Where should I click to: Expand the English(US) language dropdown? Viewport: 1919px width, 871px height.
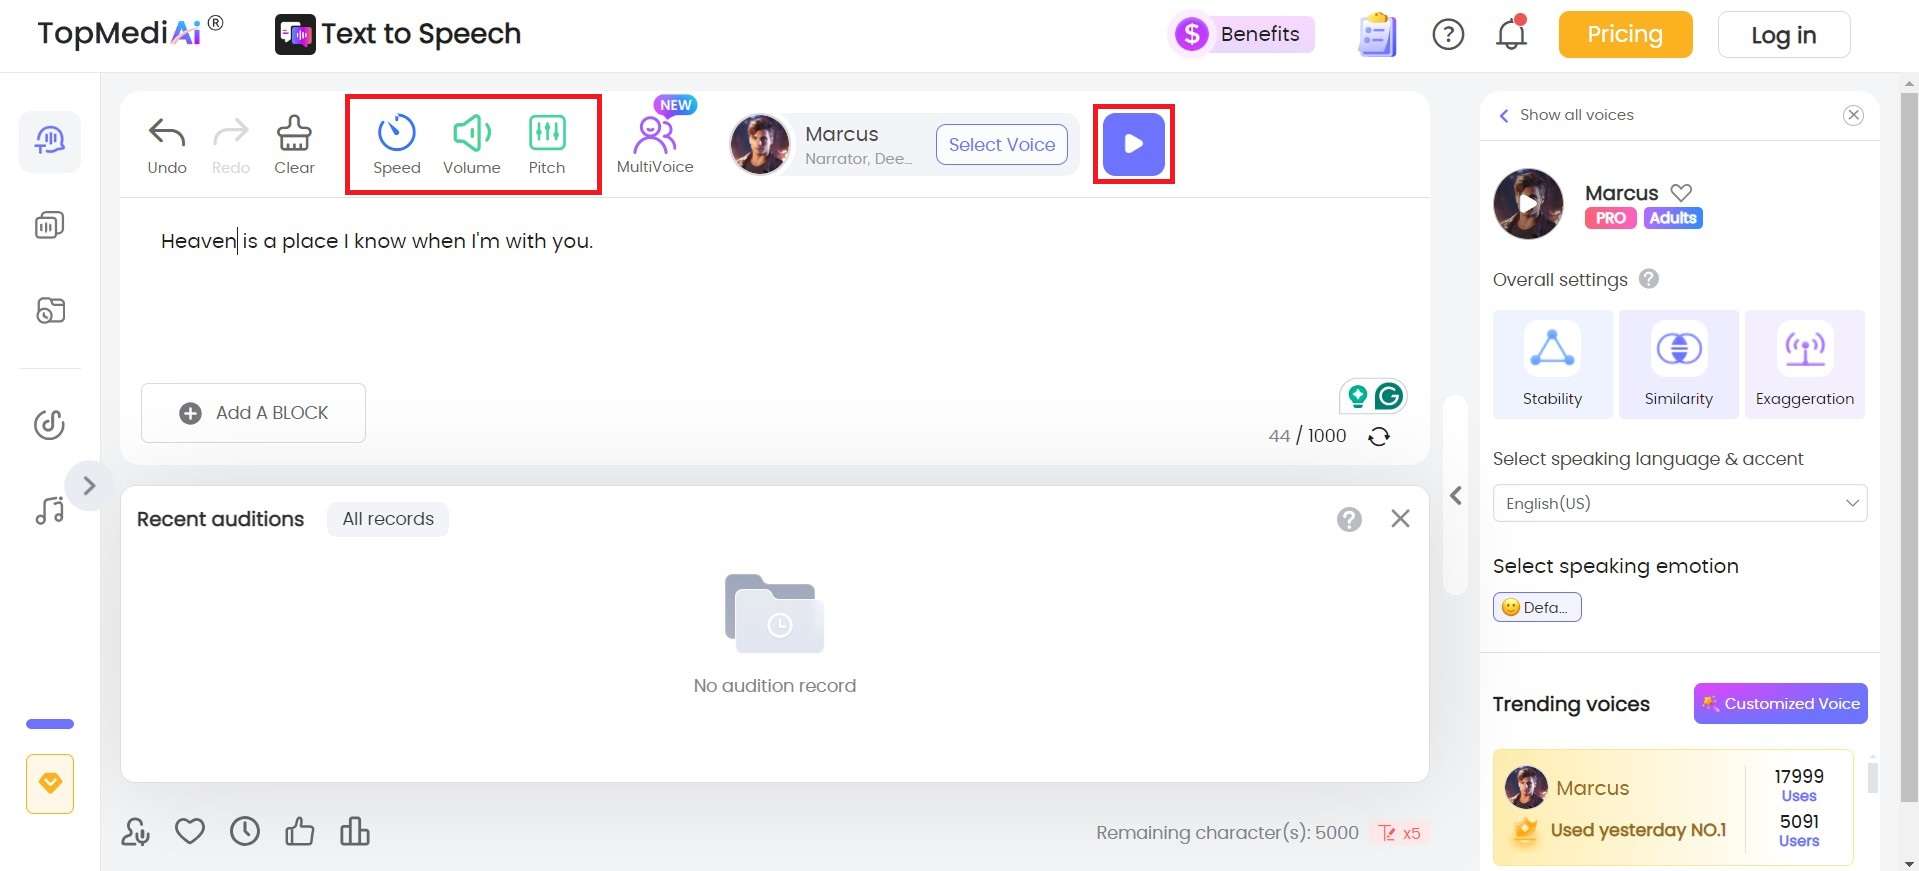tap(1680, 503)
